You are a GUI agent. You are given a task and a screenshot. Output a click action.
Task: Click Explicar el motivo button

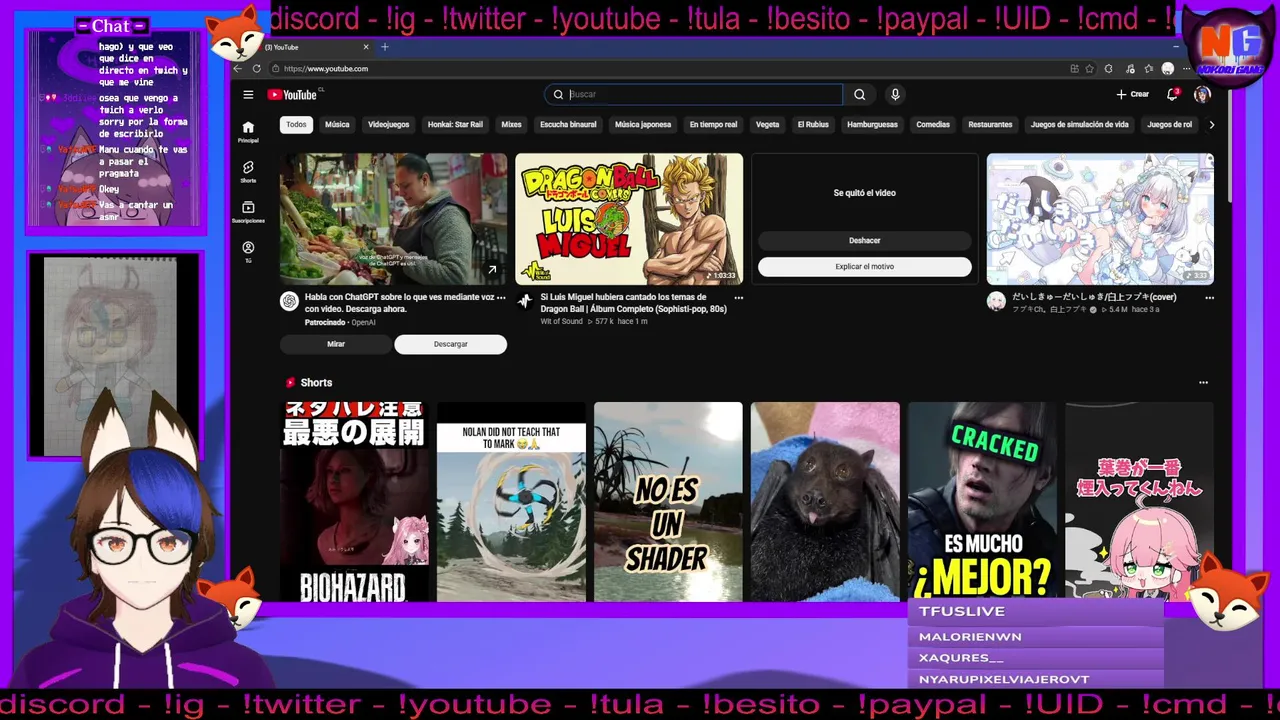coord(864,267)
